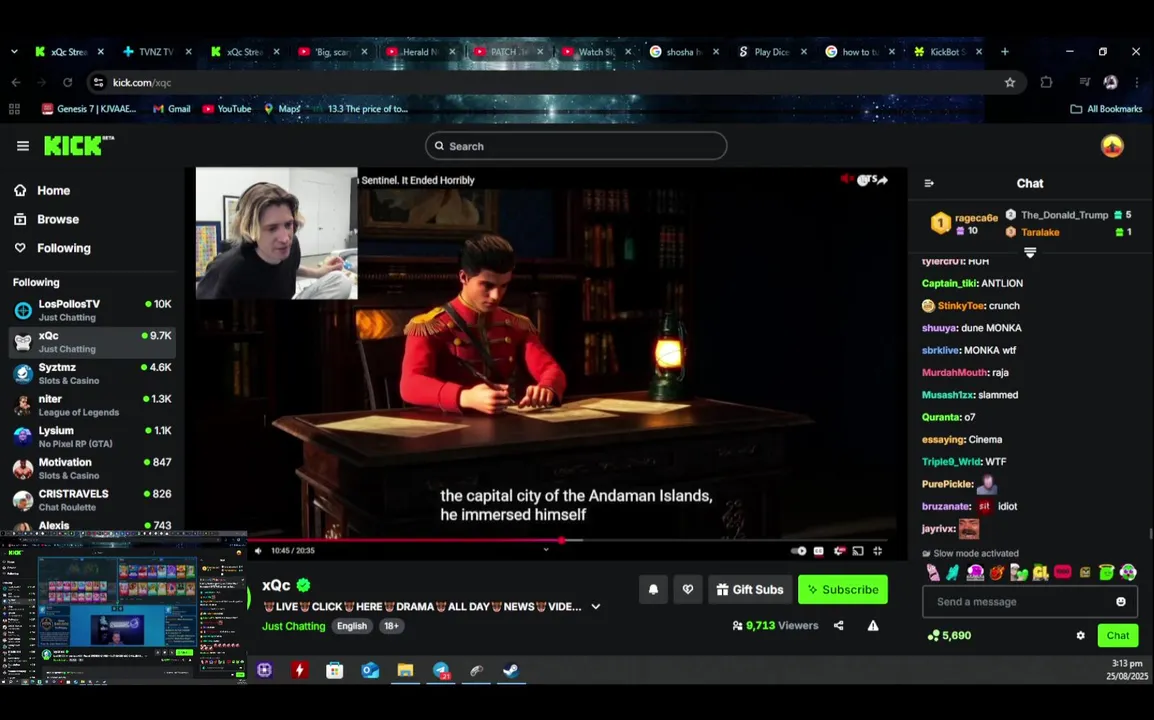Open the Chrome three-dot menu
This screenshot has height=720, width=1154.
tap(1137, 82)
